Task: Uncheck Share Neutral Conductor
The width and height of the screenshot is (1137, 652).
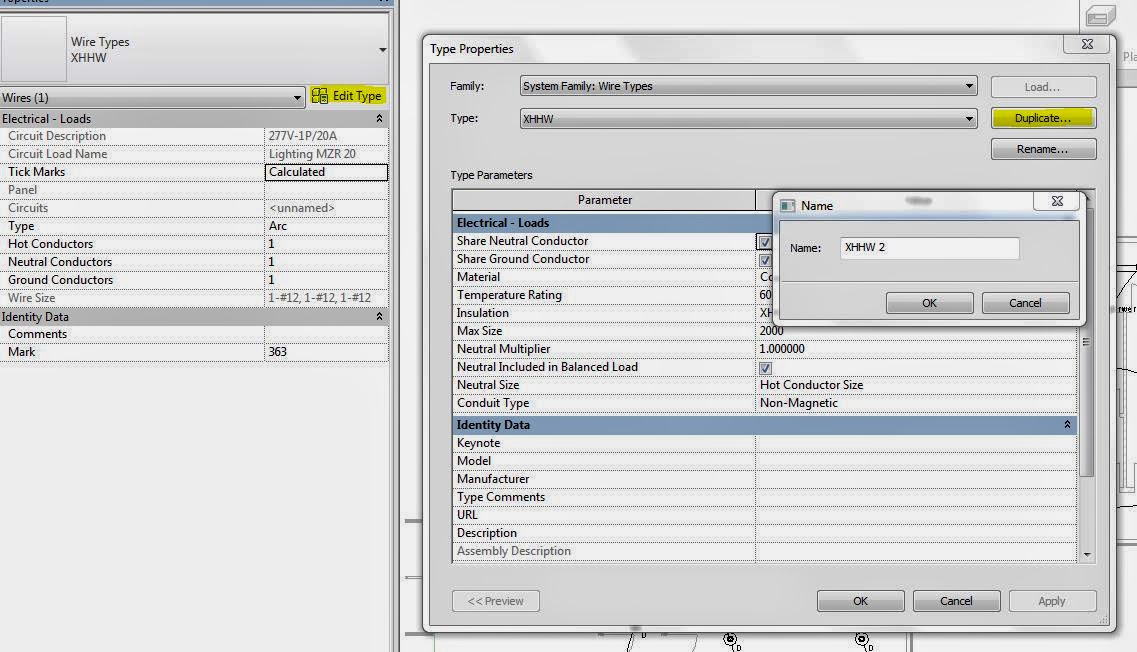Action: pos(765,241)
